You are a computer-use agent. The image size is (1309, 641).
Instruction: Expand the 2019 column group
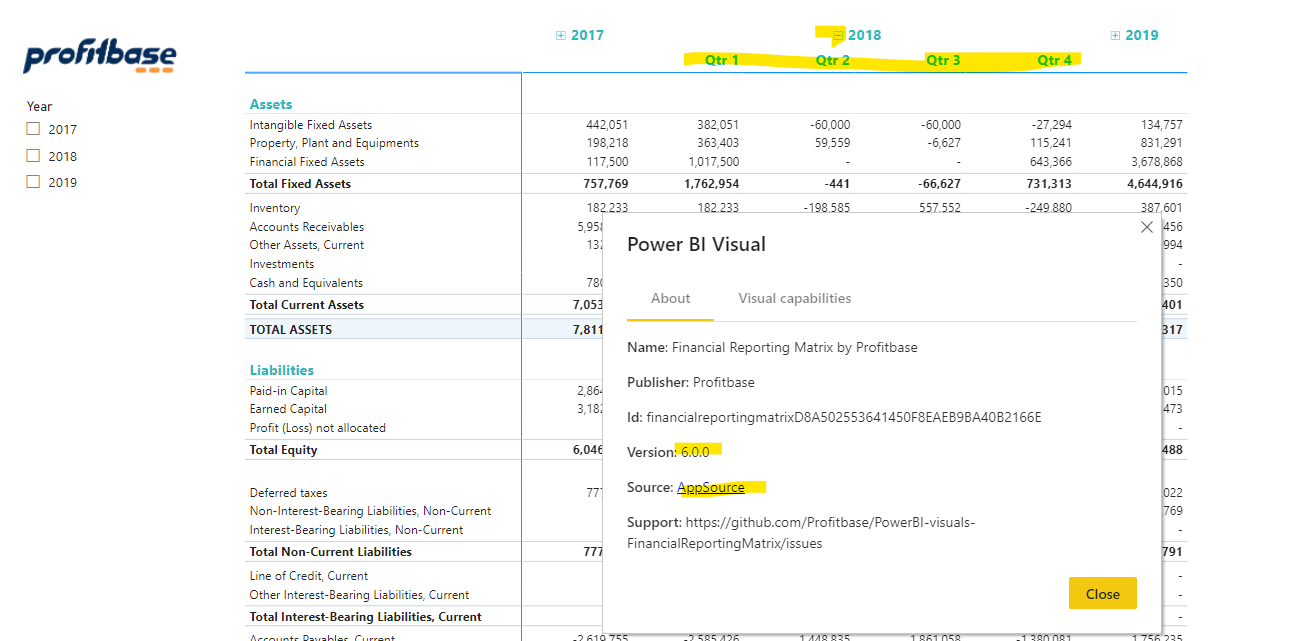1115,35
